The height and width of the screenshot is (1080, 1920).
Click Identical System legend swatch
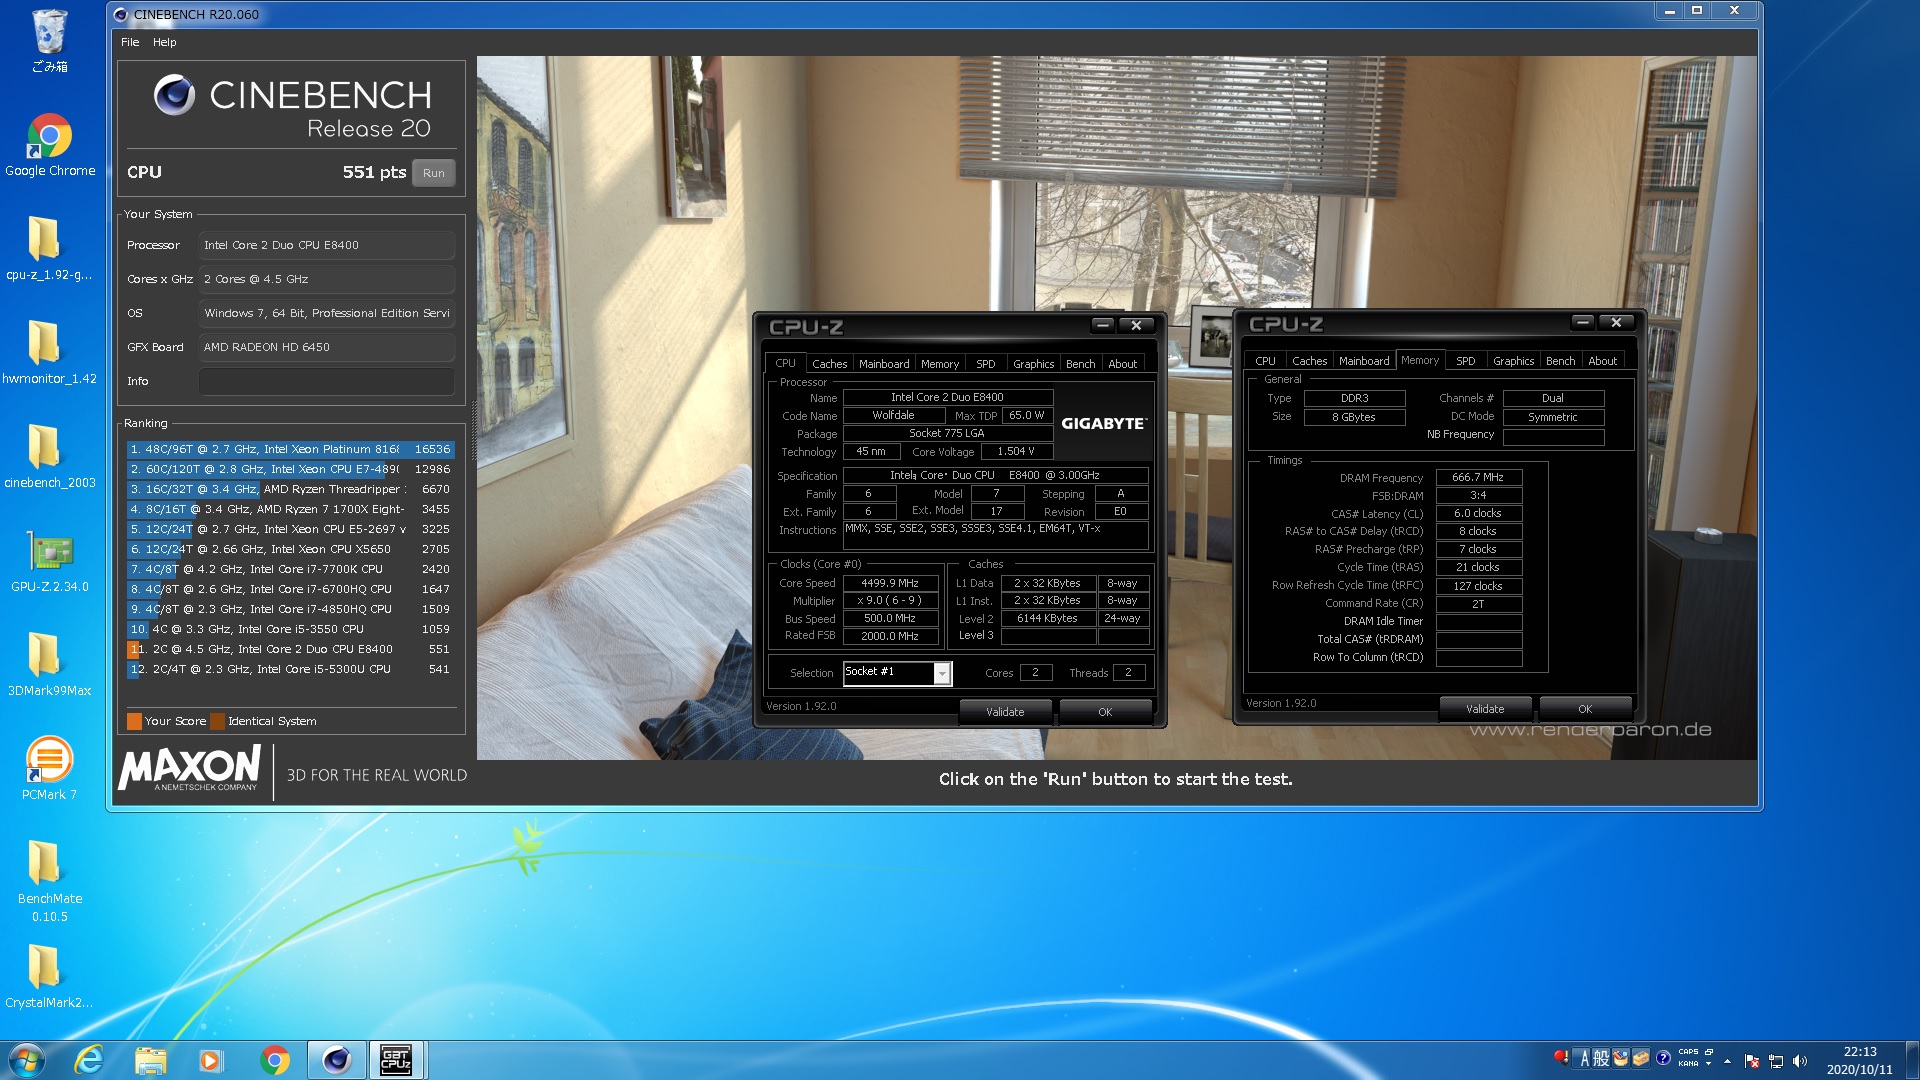point(217,722)
